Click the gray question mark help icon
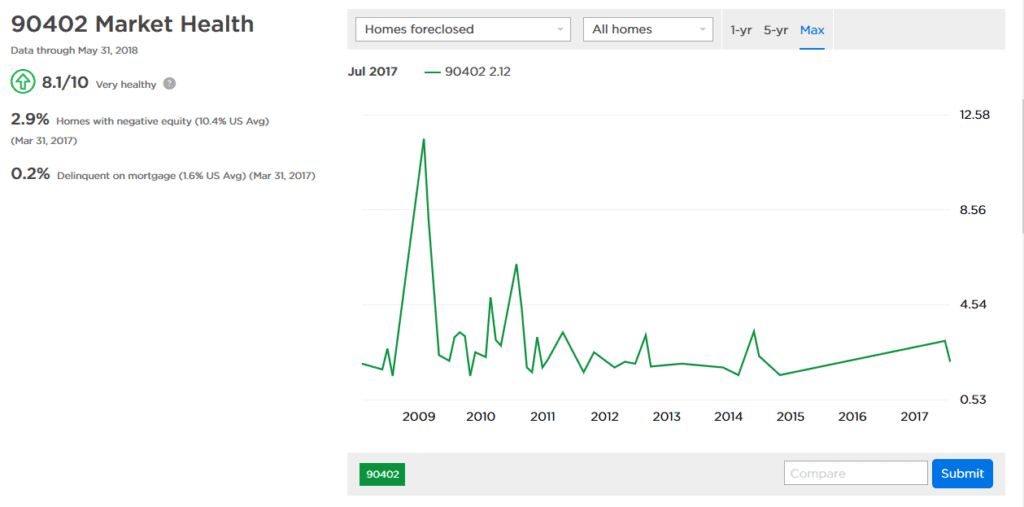This screenshot has height=507, width=1024. [x=169, y=84]
